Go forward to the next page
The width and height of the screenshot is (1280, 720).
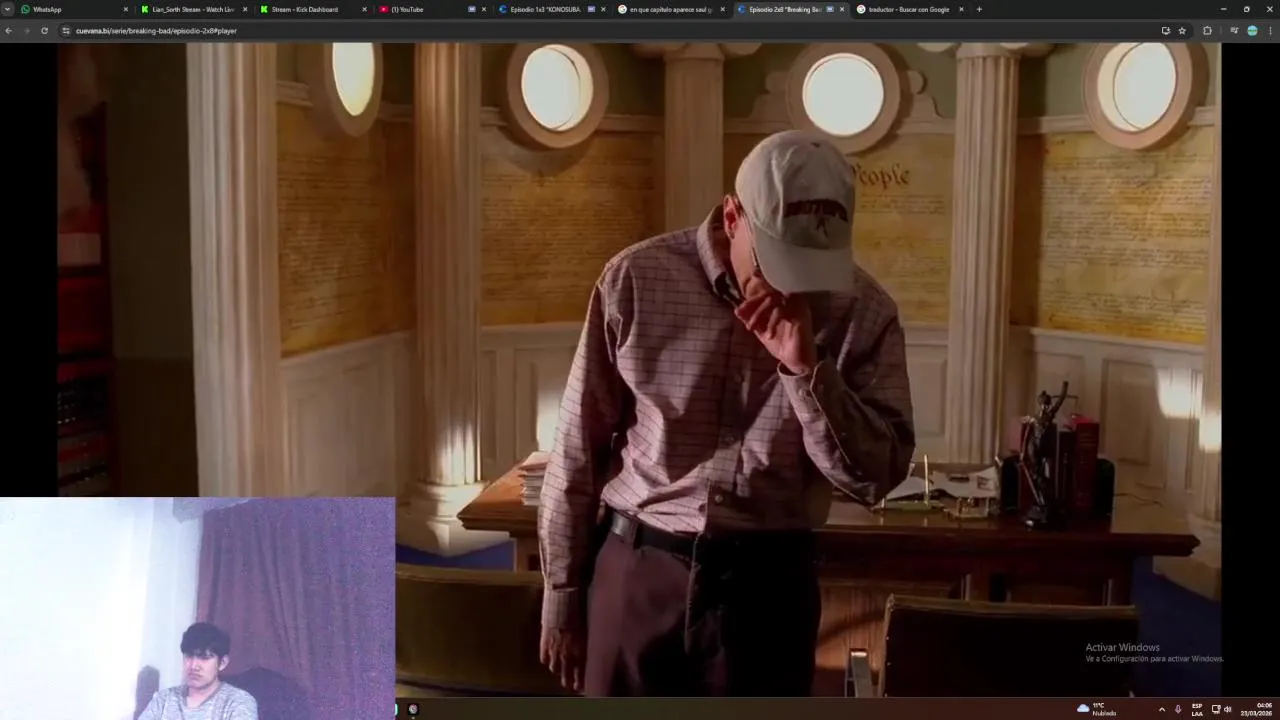click(x=26, y=31)
